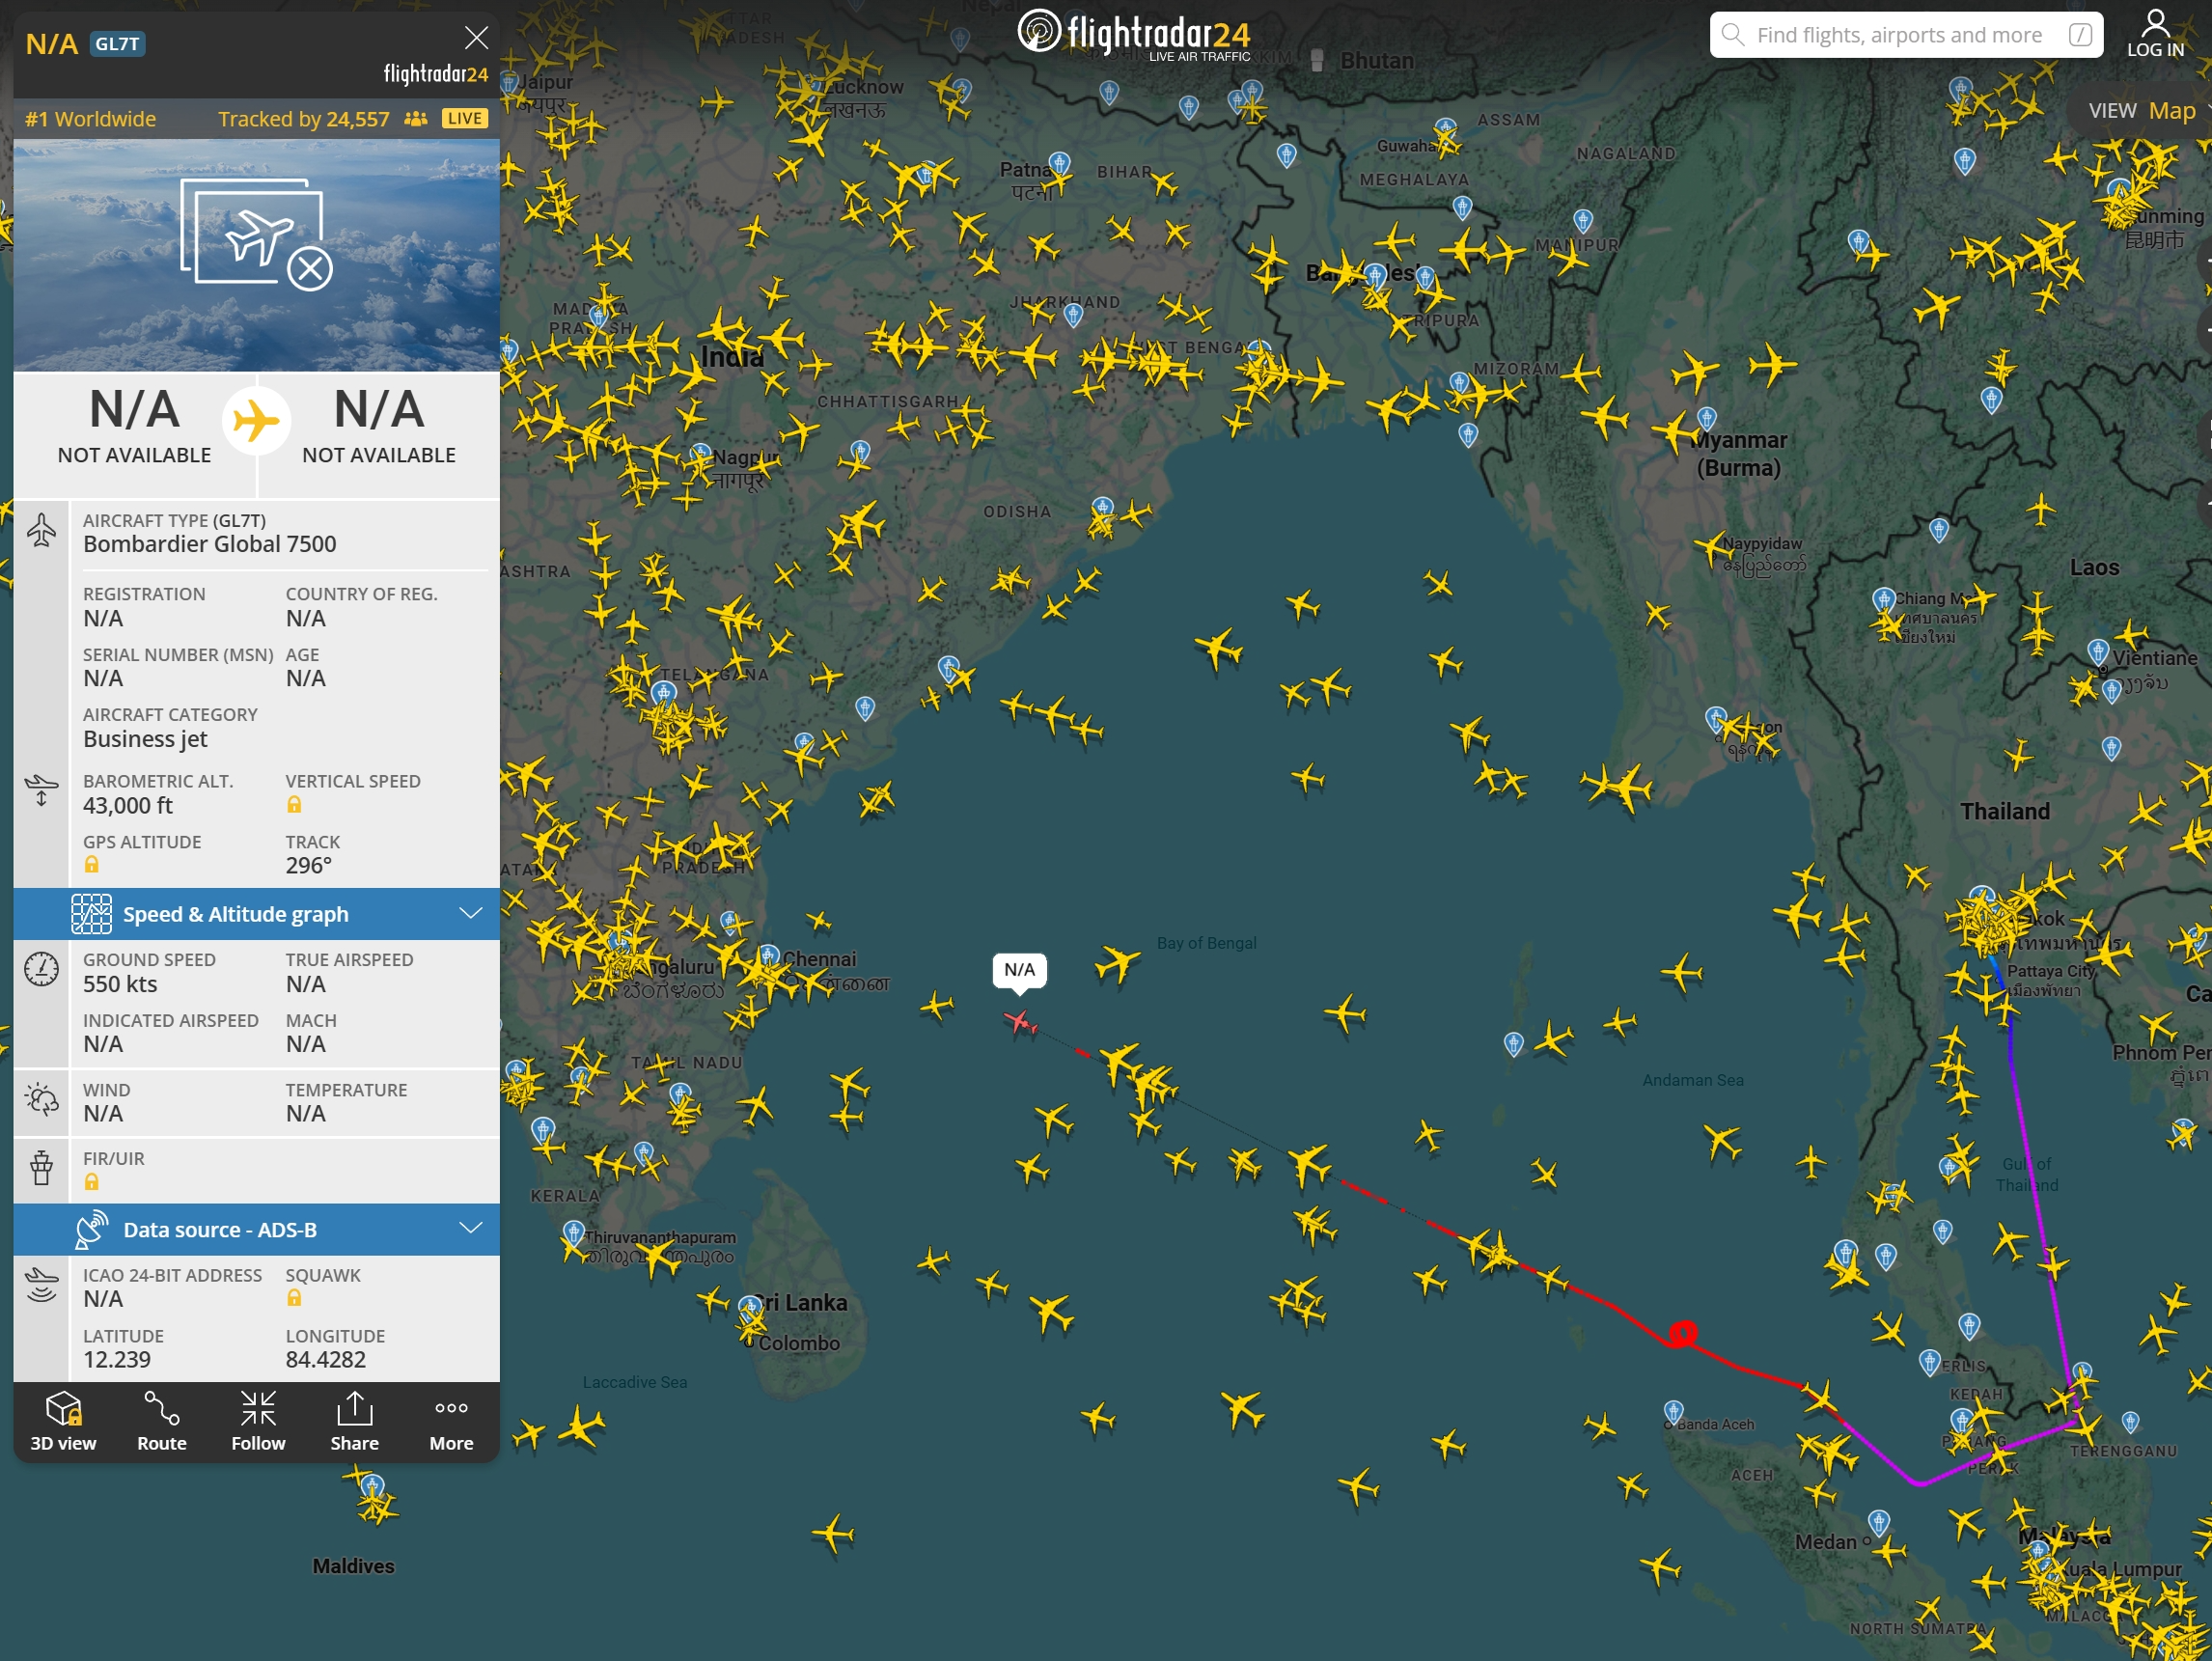Click the orange plane route icon between N/A airports

(256, 420)
